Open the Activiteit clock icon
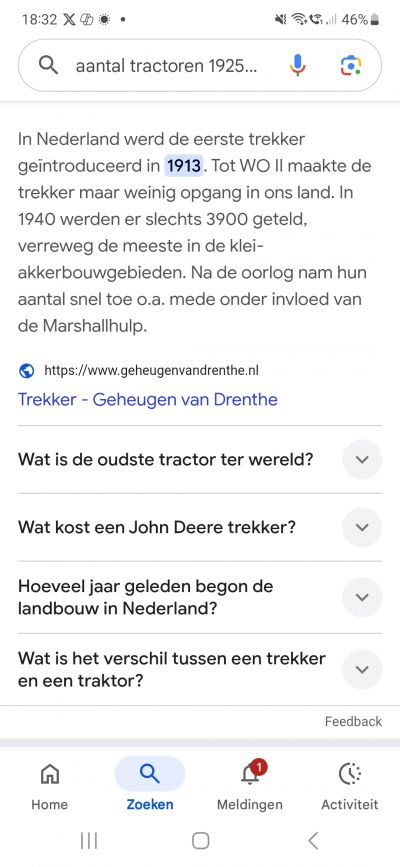 point(350,774)
